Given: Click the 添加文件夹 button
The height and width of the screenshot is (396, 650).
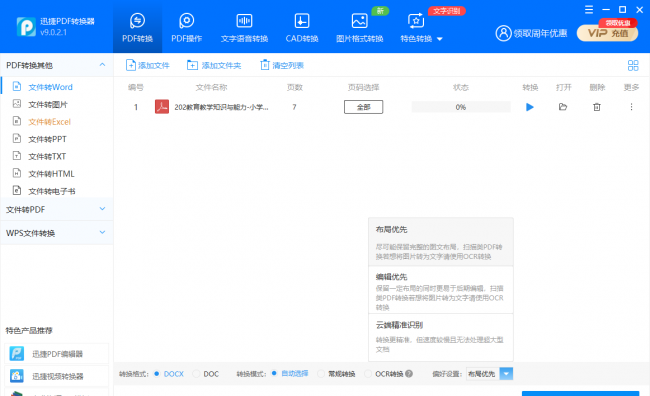Looking at the screenshot, I should pyautogui.click(x=214, y=65).
